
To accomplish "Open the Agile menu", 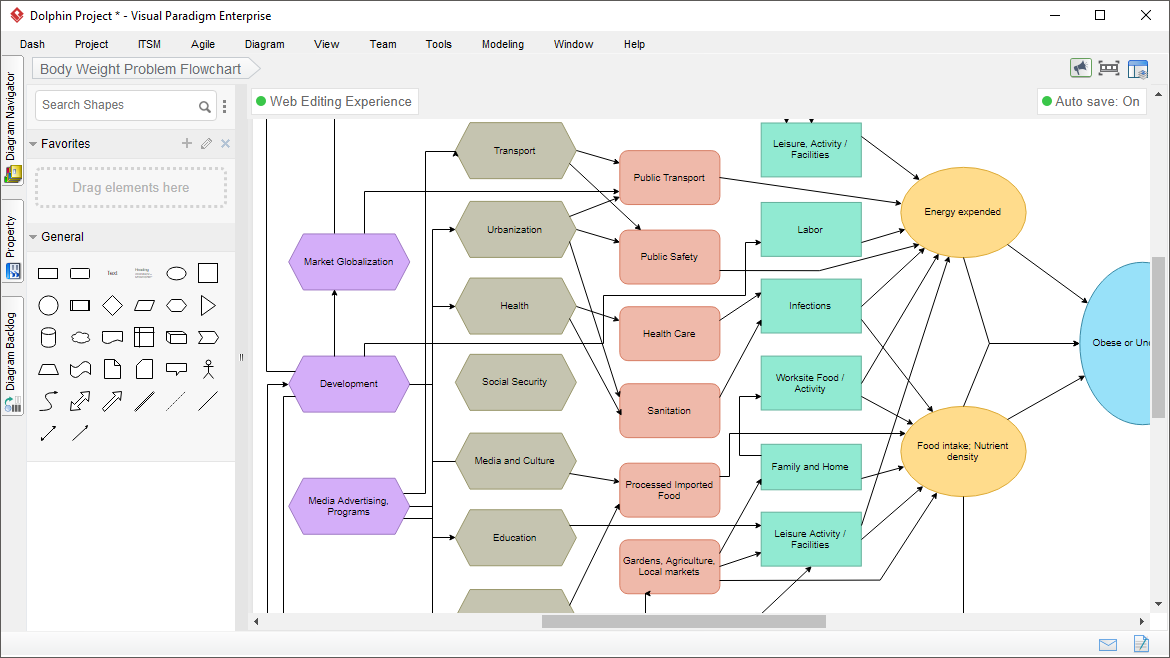I will 202,44.
